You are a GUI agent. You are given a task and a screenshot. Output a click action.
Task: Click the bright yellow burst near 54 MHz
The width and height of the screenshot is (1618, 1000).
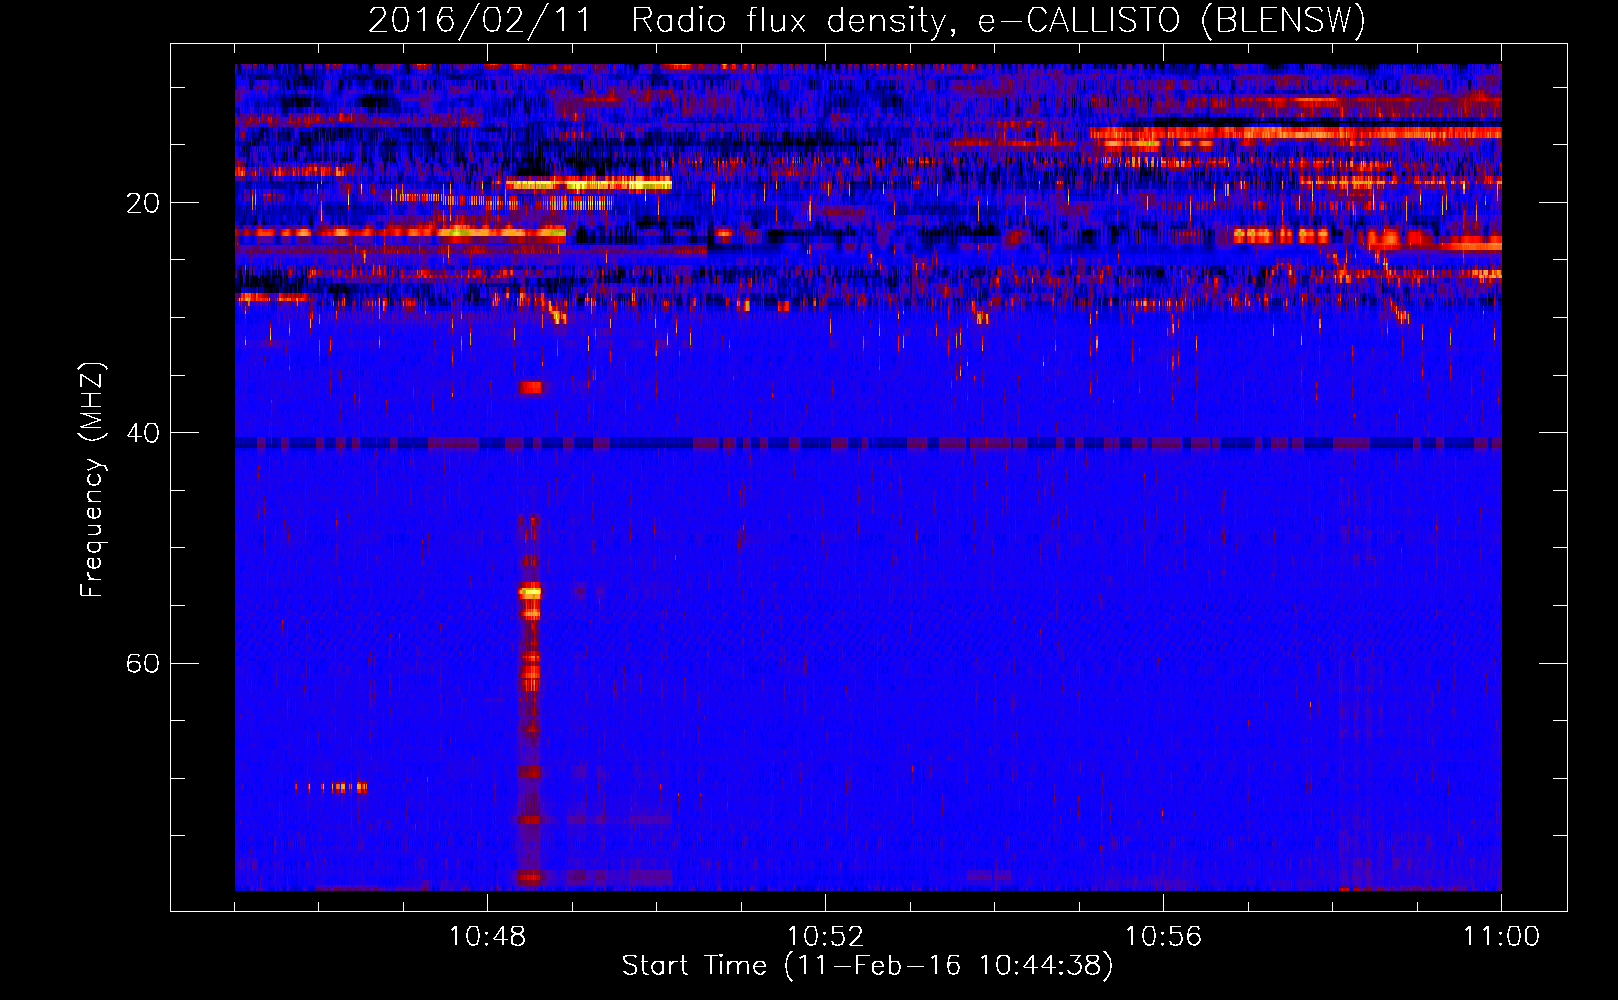(x=529, y=592)
